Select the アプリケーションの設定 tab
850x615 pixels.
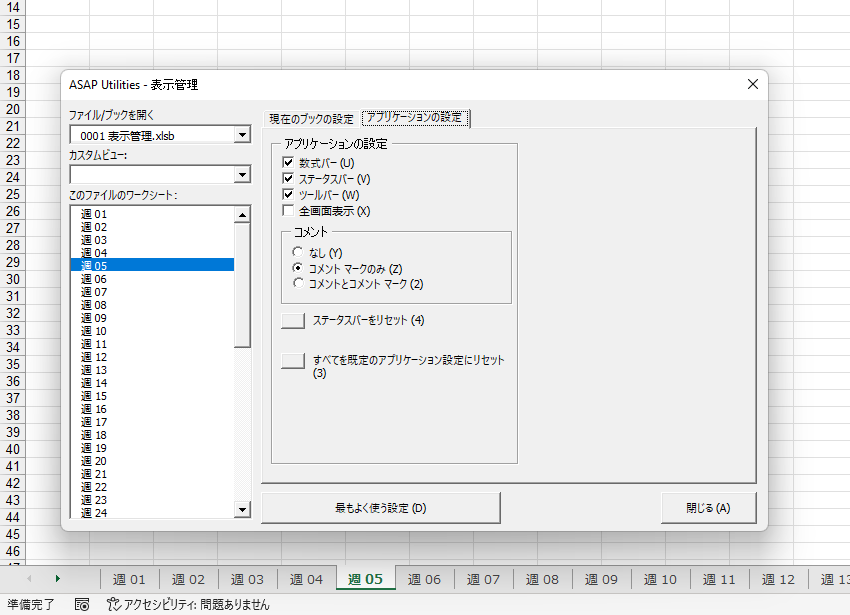[x=415, y=118]
